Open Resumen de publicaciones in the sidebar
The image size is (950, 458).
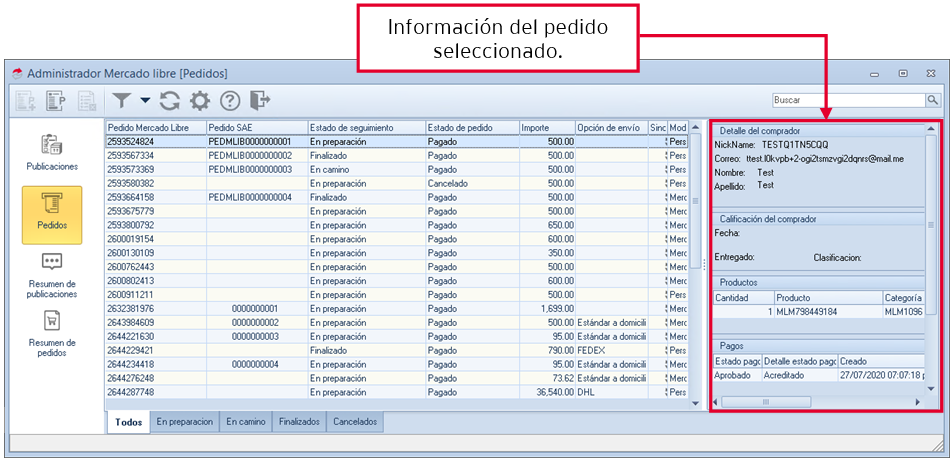click(52, 276)
